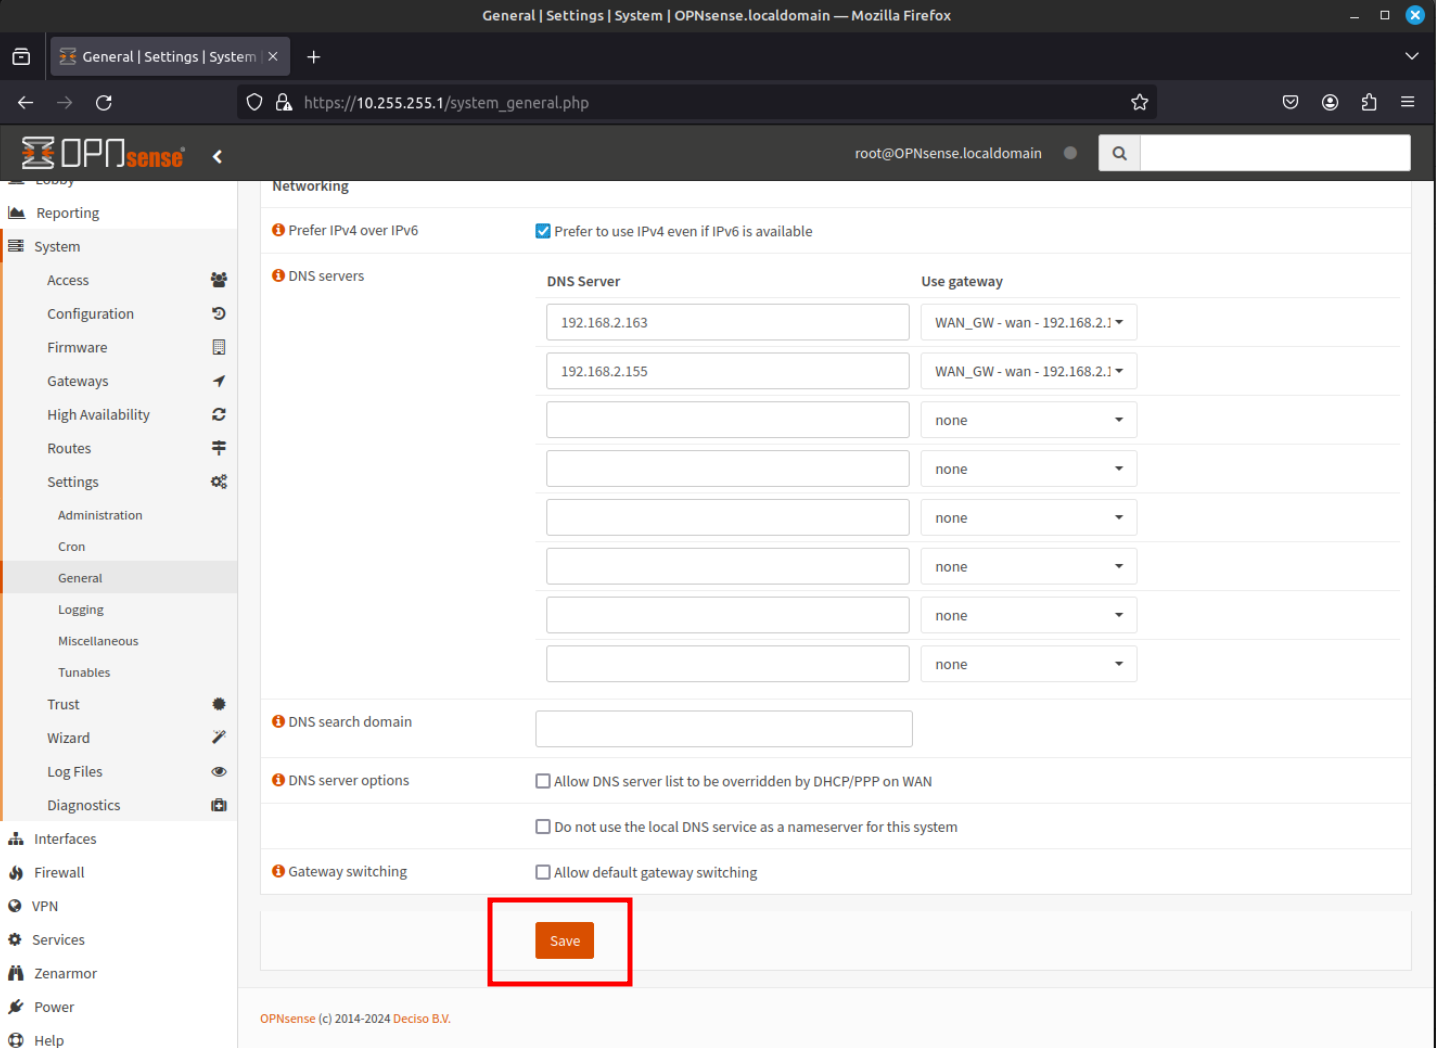This screenshot has width=1436, height=1048.
Task: Click the info icon beside DNS search domain
Action: click(x=278, y=721)
